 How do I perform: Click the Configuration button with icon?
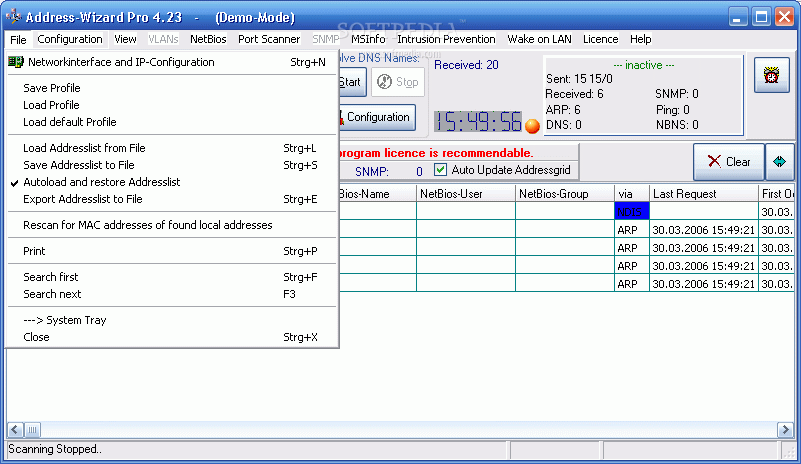tap(377, 117)
